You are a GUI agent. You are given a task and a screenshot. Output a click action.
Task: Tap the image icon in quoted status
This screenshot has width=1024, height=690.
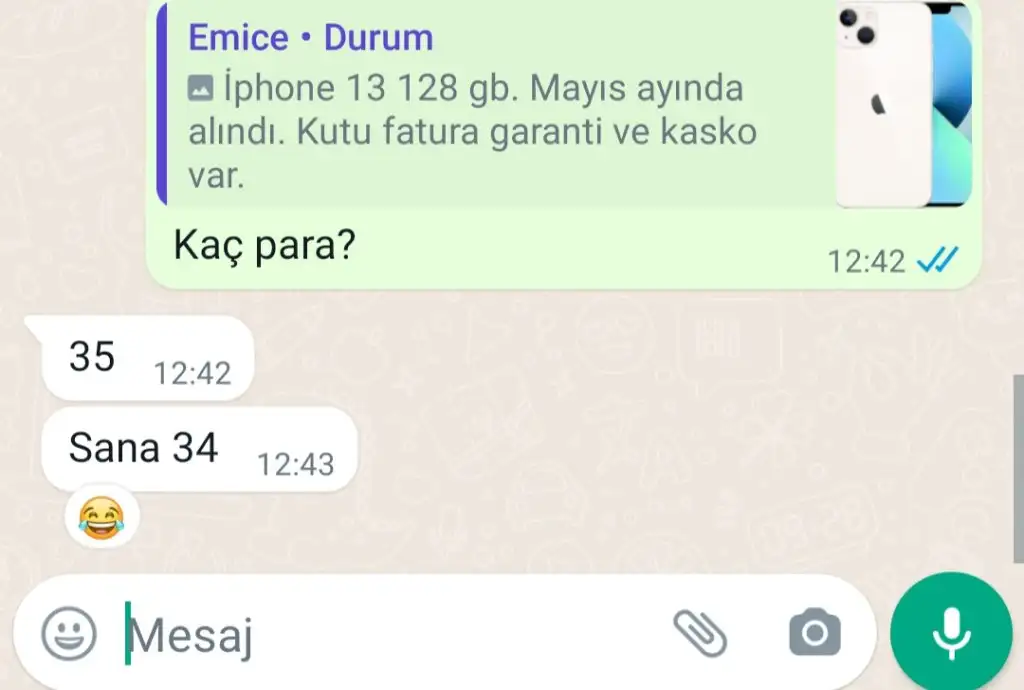(200, 88)
